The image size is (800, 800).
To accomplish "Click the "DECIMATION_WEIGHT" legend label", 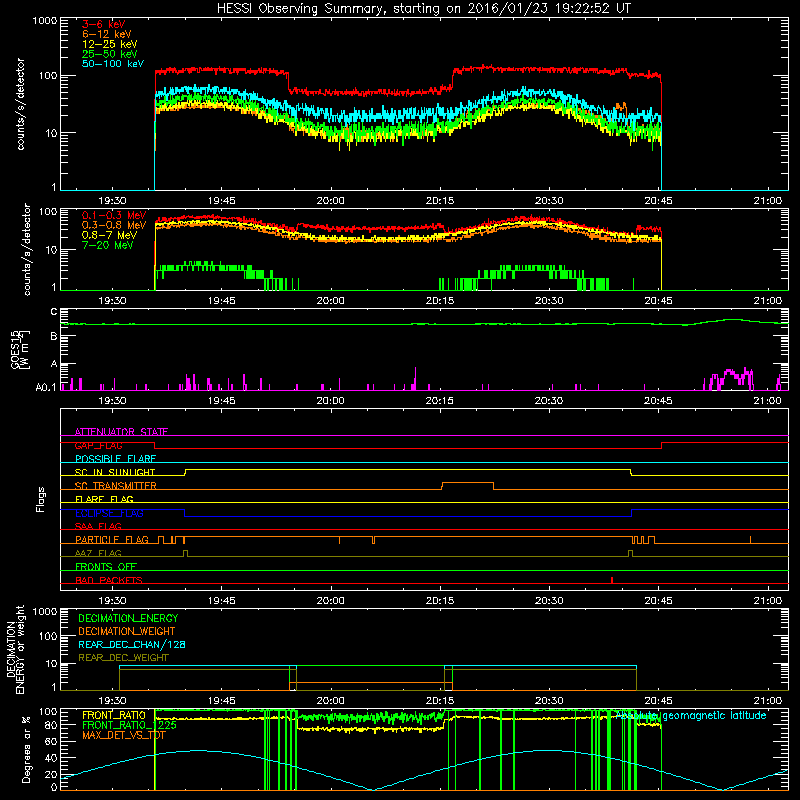I will coord(127,631).
